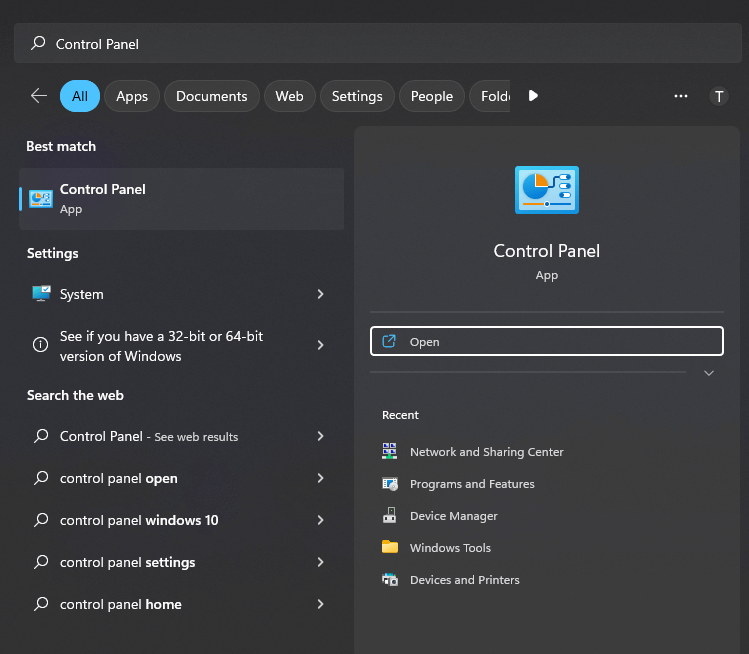749x654 pixels.
Task: Click magnifier icon beside 'control panel open'
Action: pyautogui.click(x=41, y=478)
